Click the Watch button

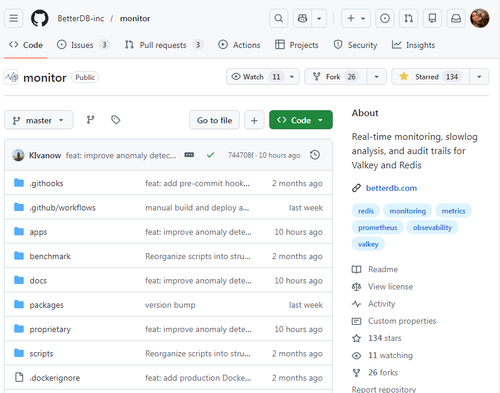point(255,77)
